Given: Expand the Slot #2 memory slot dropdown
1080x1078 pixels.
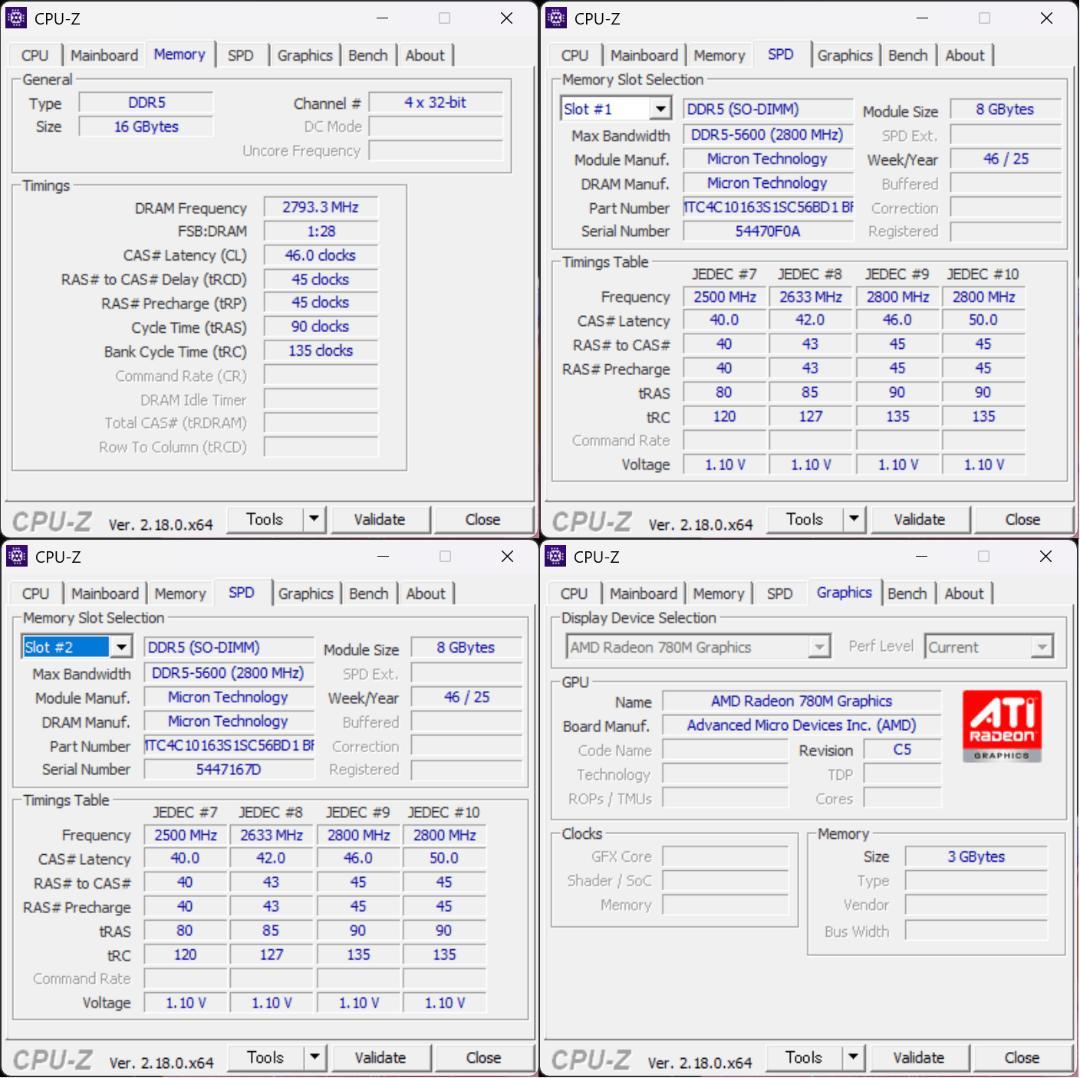Looking at the screenshot, I should 121,647.
